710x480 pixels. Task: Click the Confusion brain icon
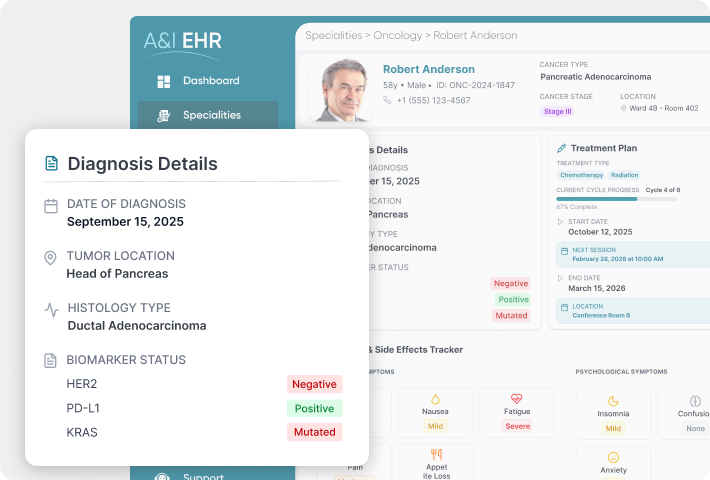pyautogui.click(x=695, y=401)
